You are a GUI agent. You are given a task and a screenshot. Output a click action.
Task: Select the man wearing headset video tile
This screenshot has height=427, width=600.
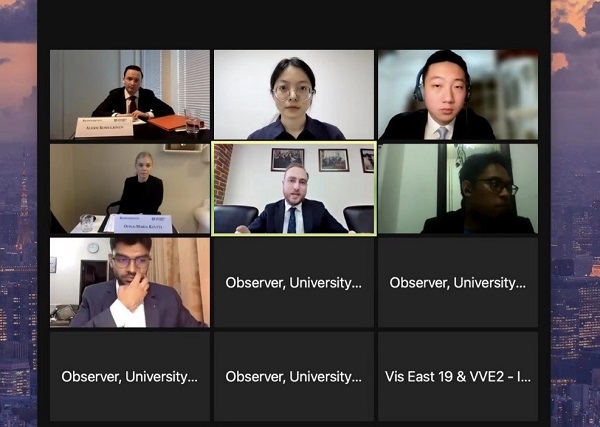pos(458,95)
